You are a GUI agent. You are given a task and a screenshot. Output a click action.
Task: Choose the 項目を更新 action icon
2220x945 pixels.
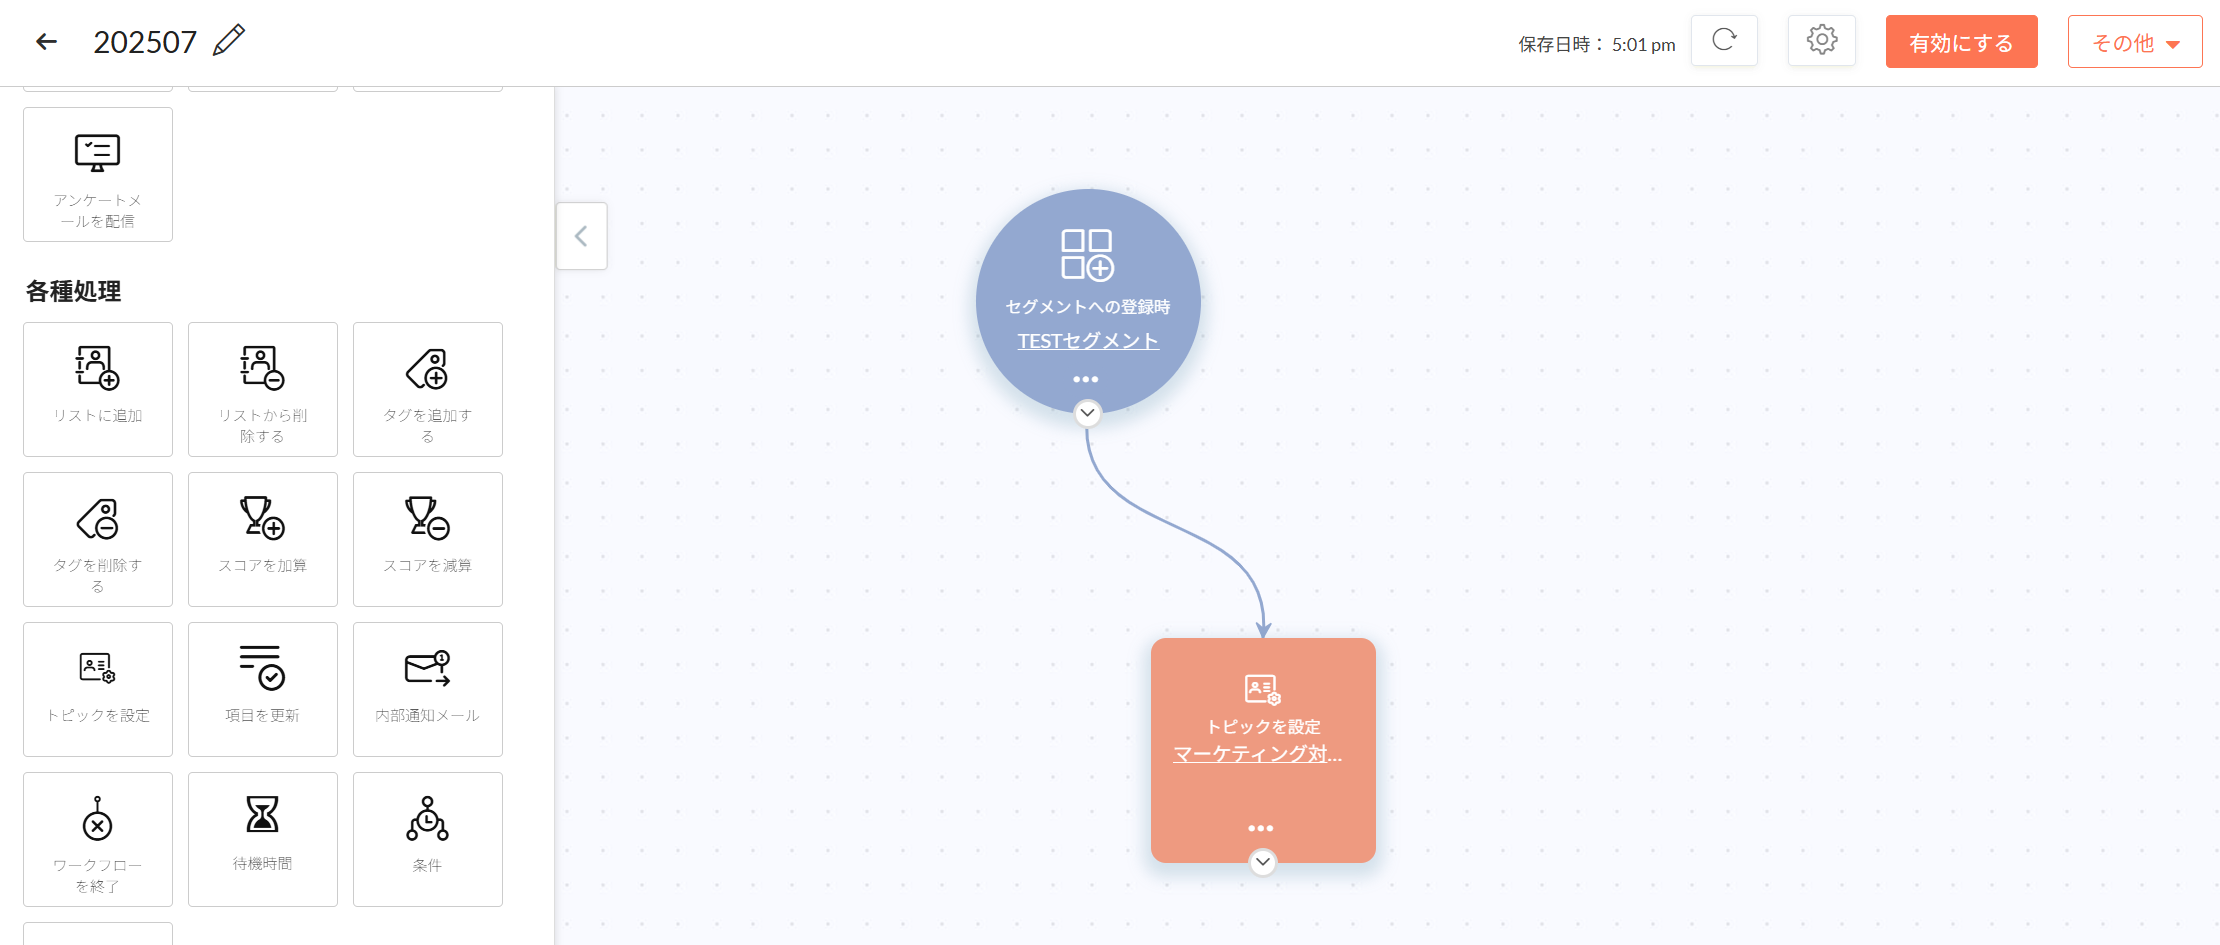tap(262, 668)
